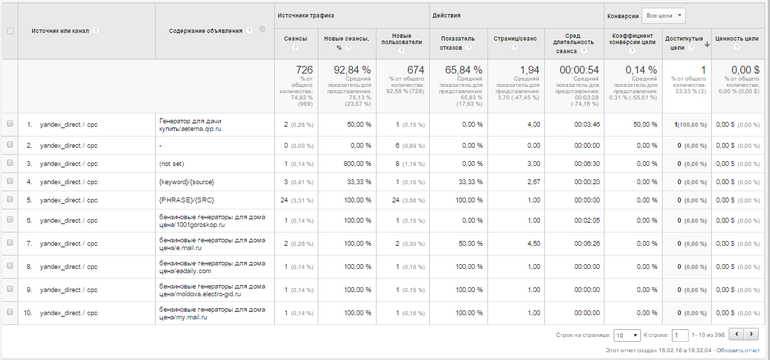Select checkbox for row 10
This screenshot has width=770, height=360.
point(10,312)
